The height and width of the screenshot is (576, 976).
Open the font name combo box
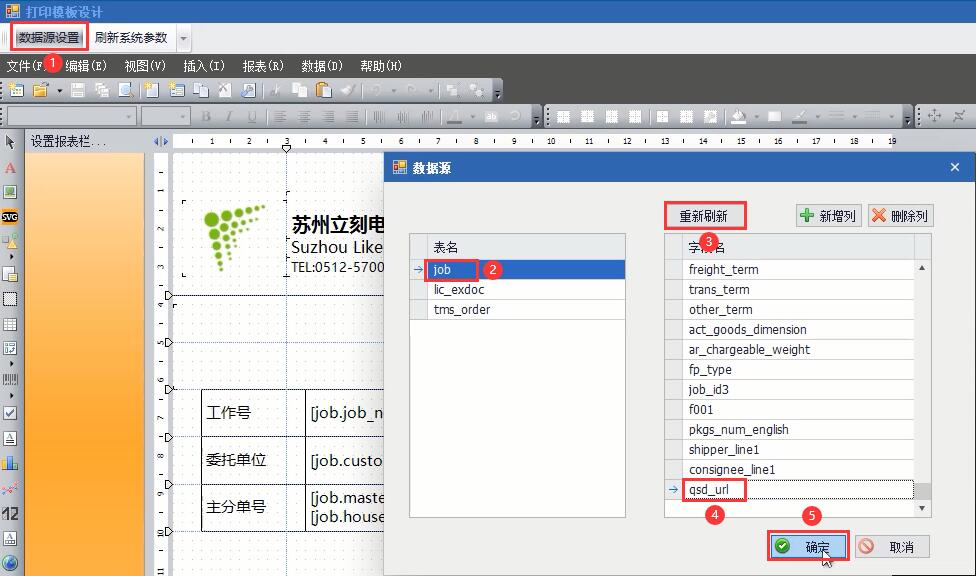72,116
